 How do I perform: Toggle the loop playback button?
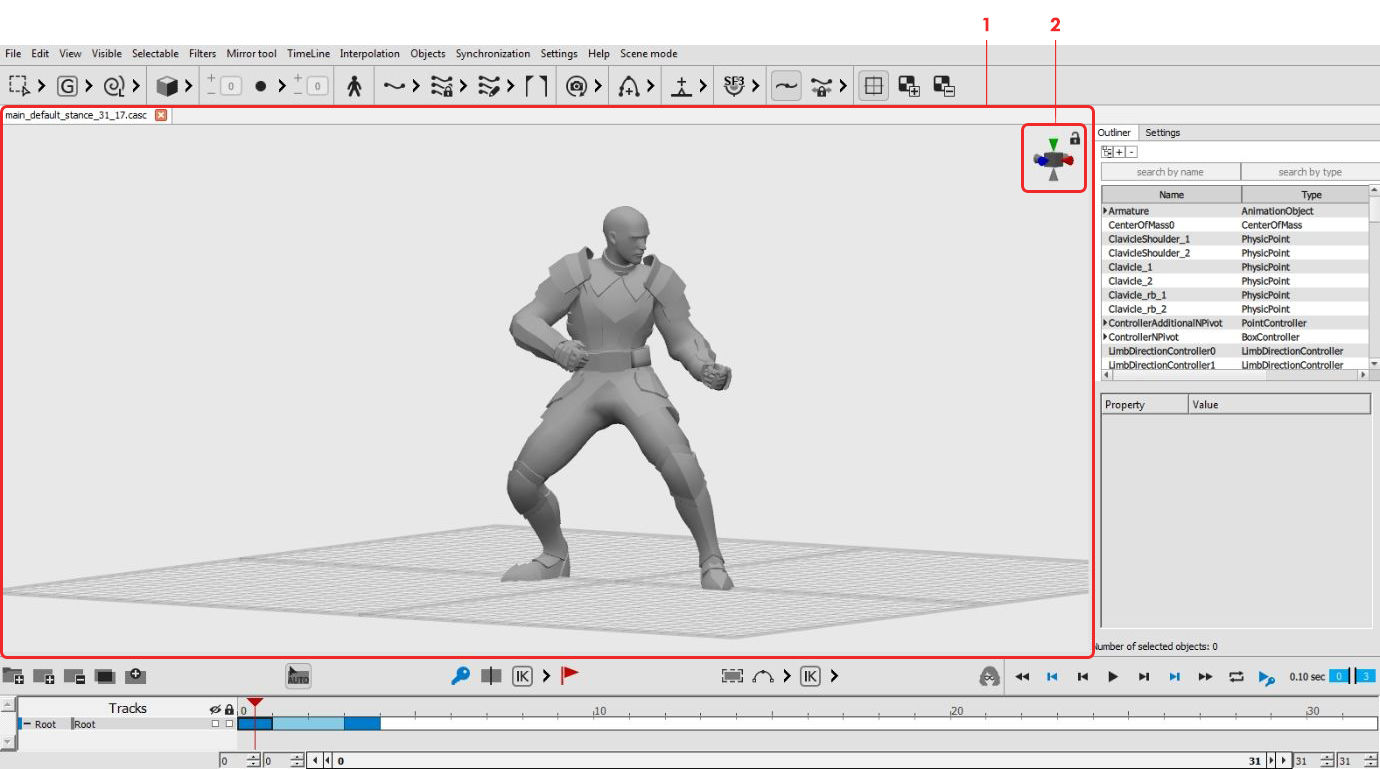tap(1236, 677)
